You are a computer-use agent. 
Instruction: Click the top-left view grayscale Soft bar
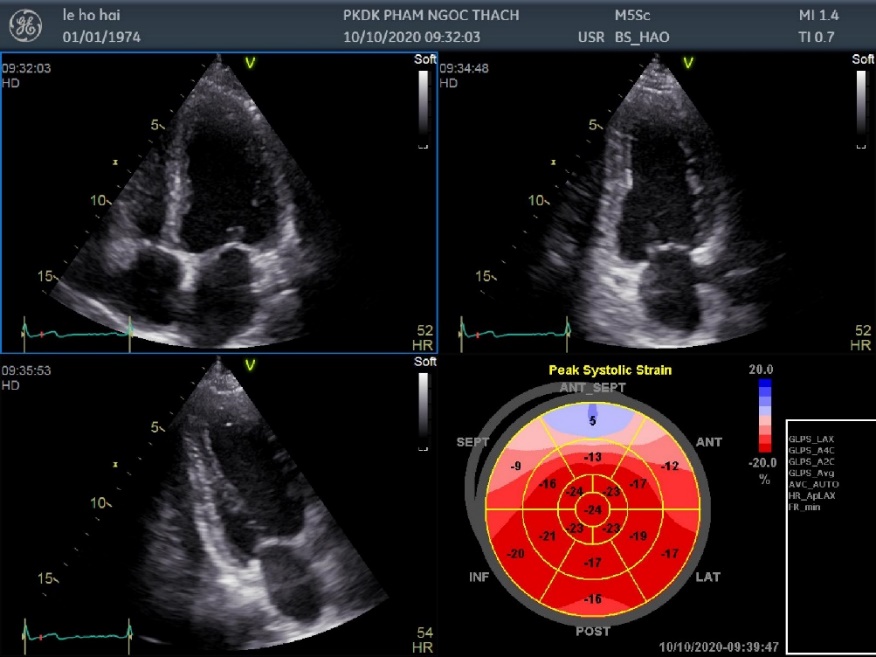tap(423, 109)
